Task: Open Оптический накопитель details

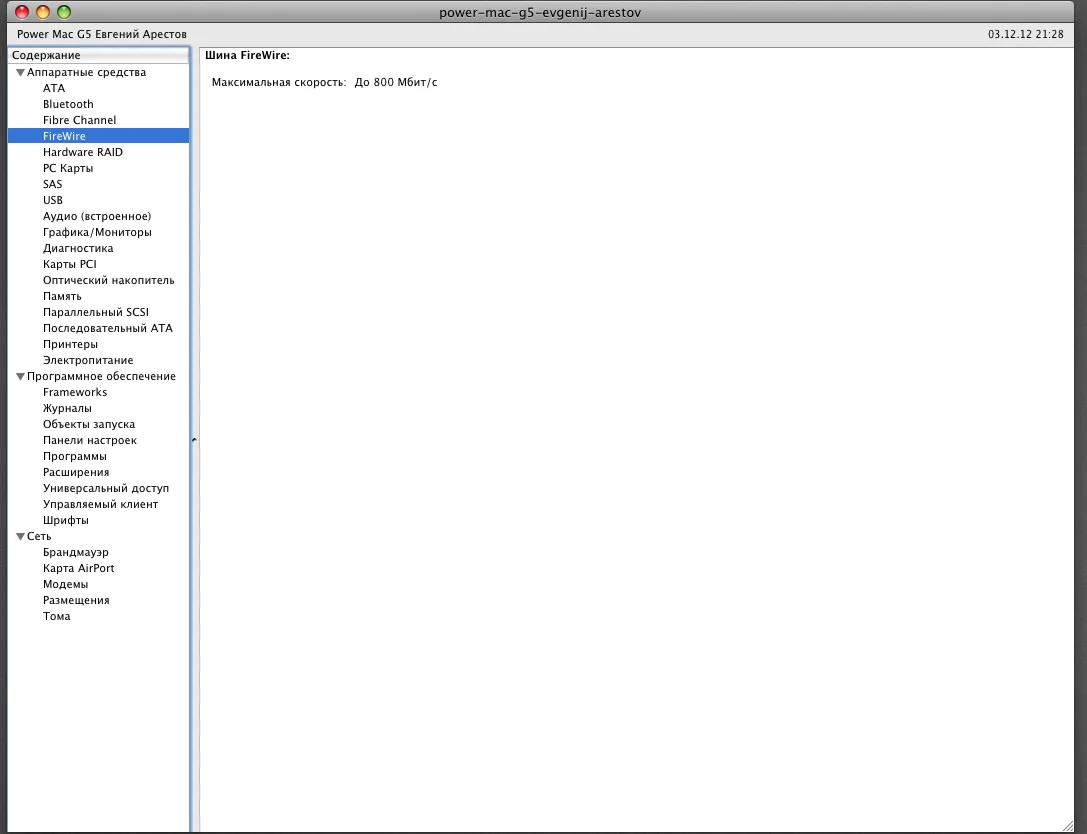Action: [109, 280]
